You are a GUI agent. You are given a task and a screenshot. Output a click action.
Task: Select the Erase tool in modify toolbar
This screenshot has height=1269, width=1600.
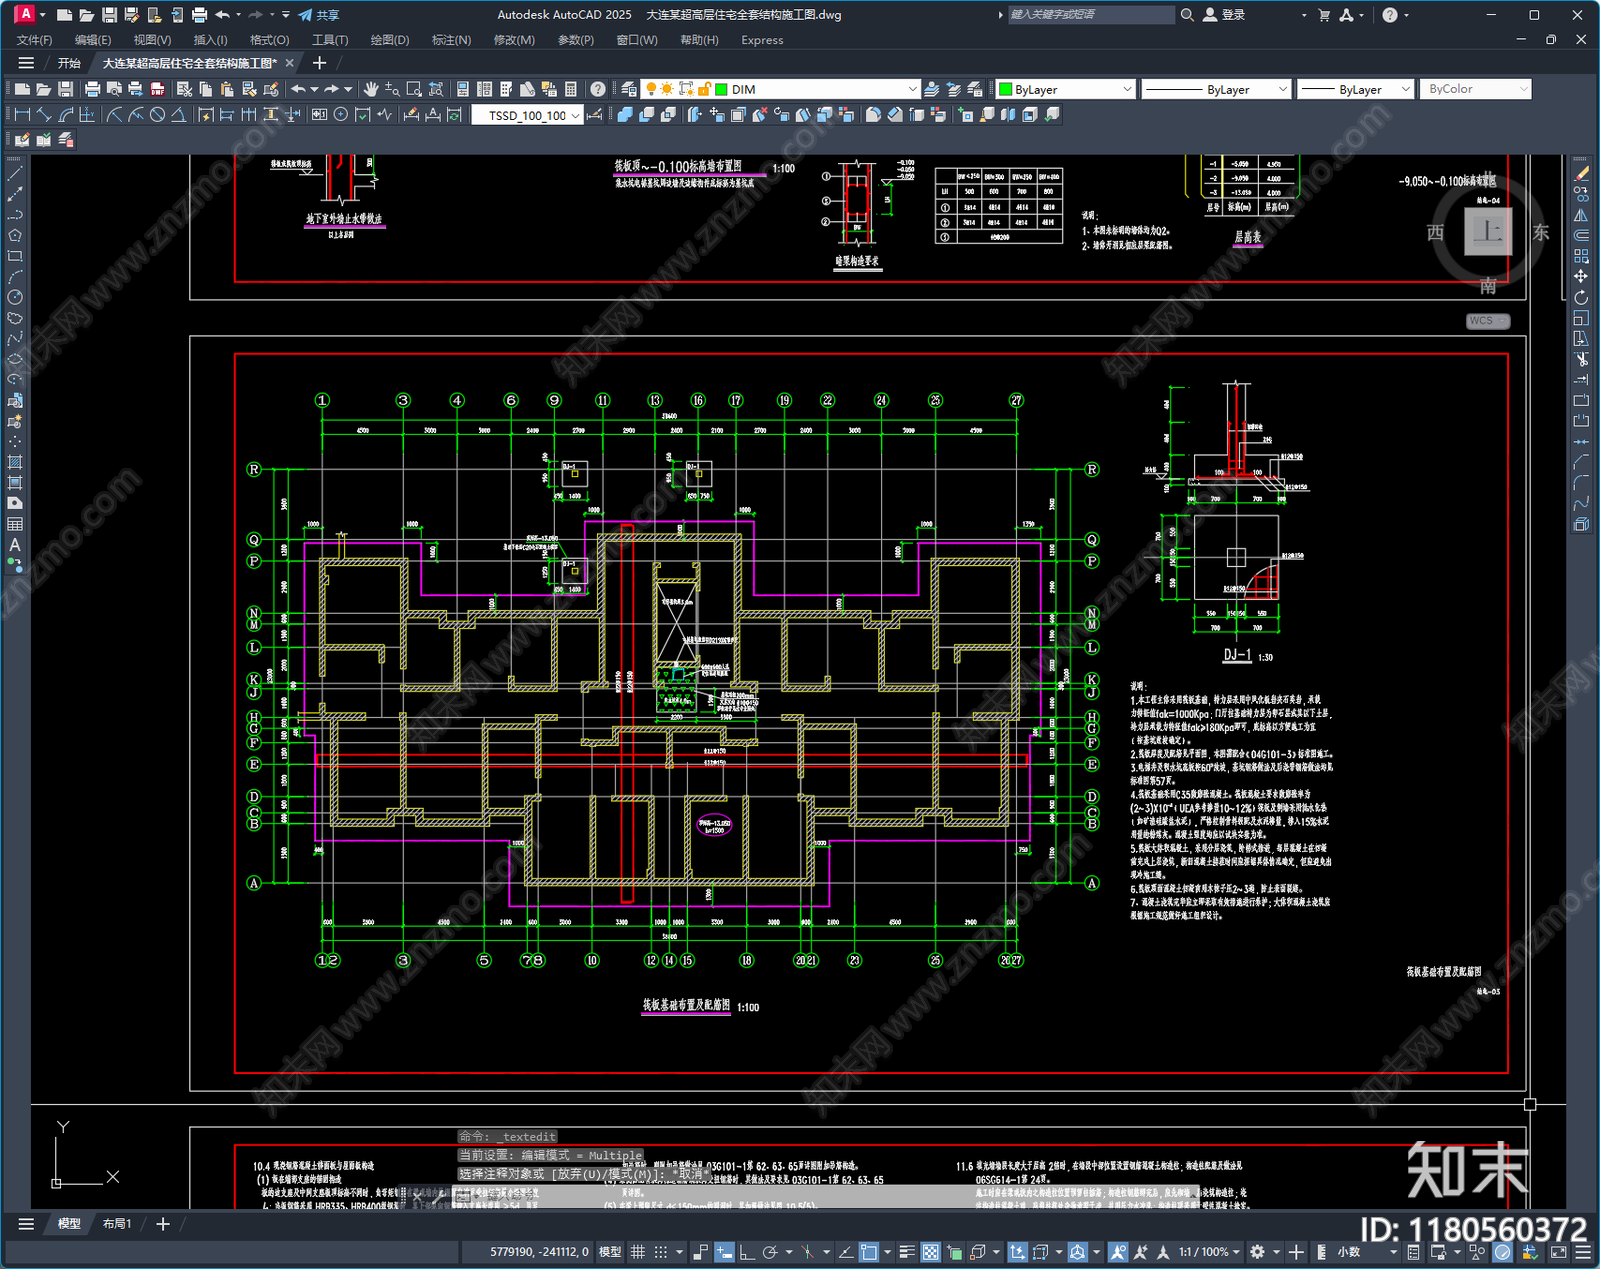click(1581, 174)
